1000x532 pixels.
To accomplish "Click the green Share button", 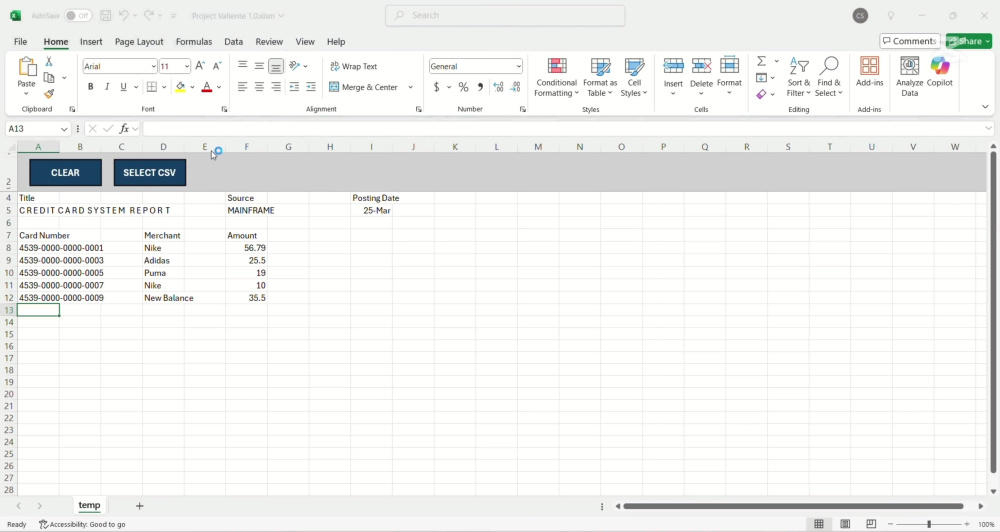I will 969,41.
